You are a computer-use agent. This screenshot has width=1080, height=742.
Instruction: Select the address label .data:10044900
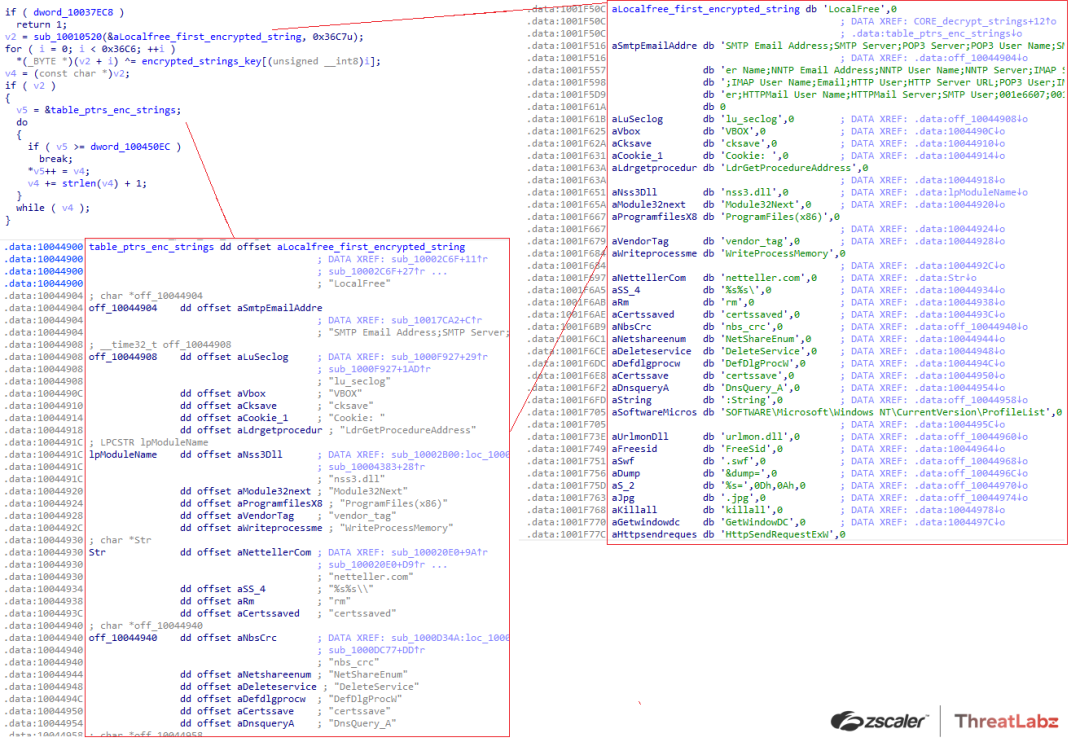coord(45,245)
